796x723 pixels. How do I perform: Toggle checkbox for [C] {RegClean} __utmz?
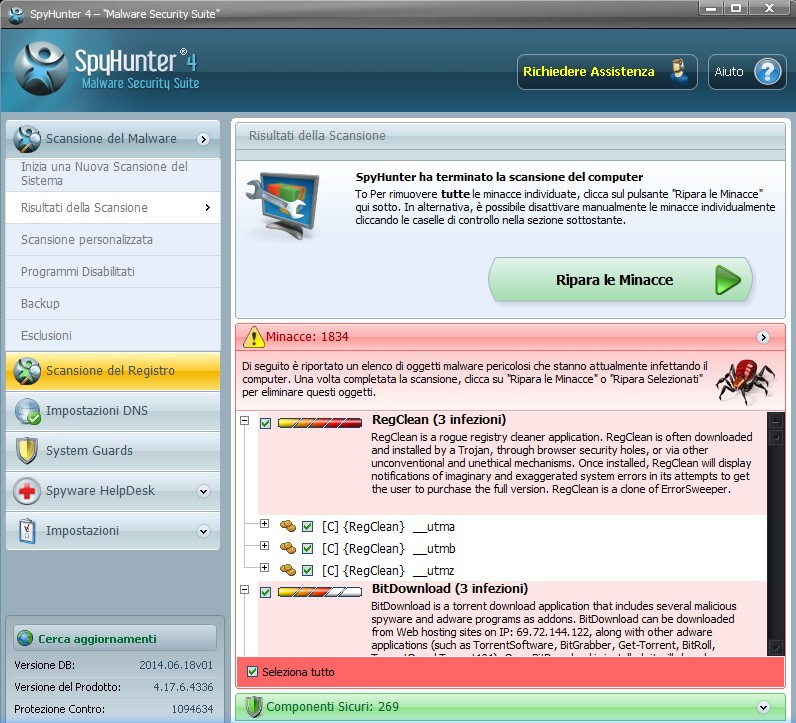(308, 570)
